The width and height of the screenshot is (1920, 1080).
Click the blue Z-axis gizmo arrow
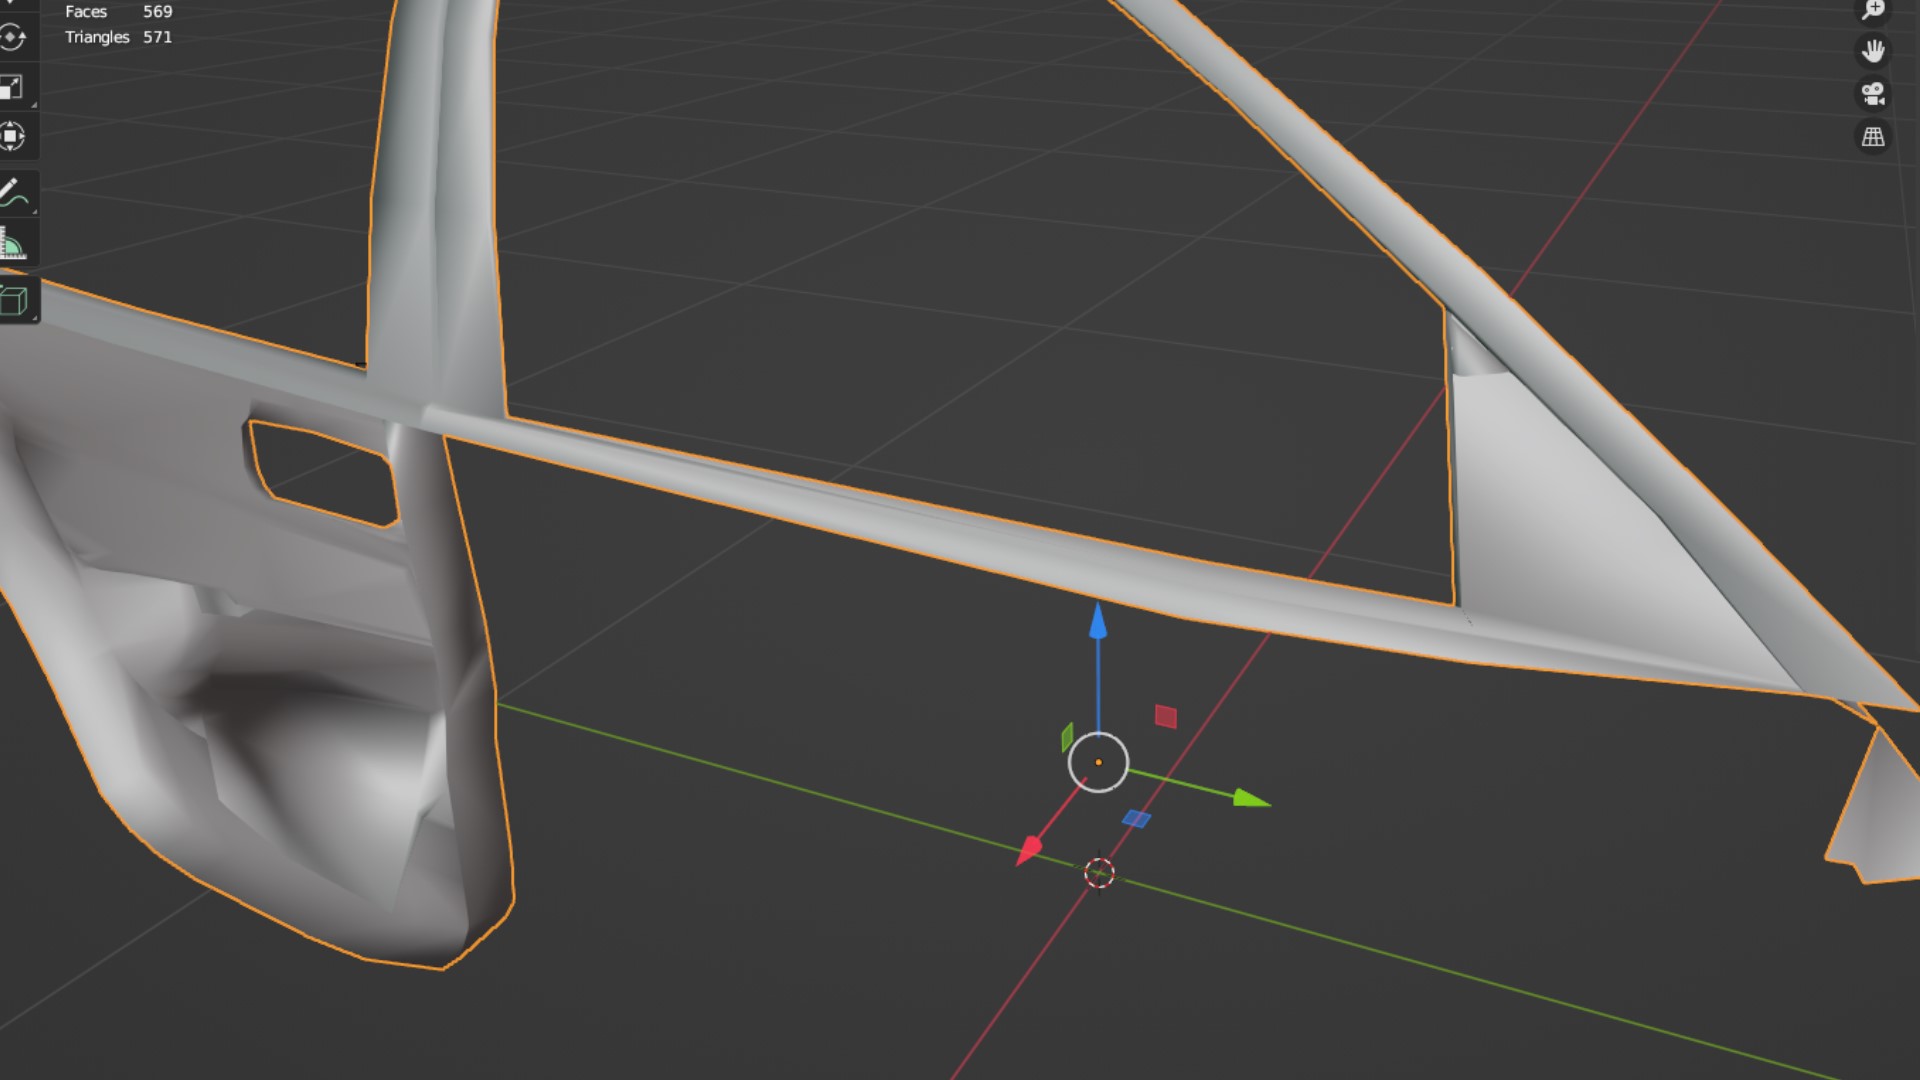1098,620
